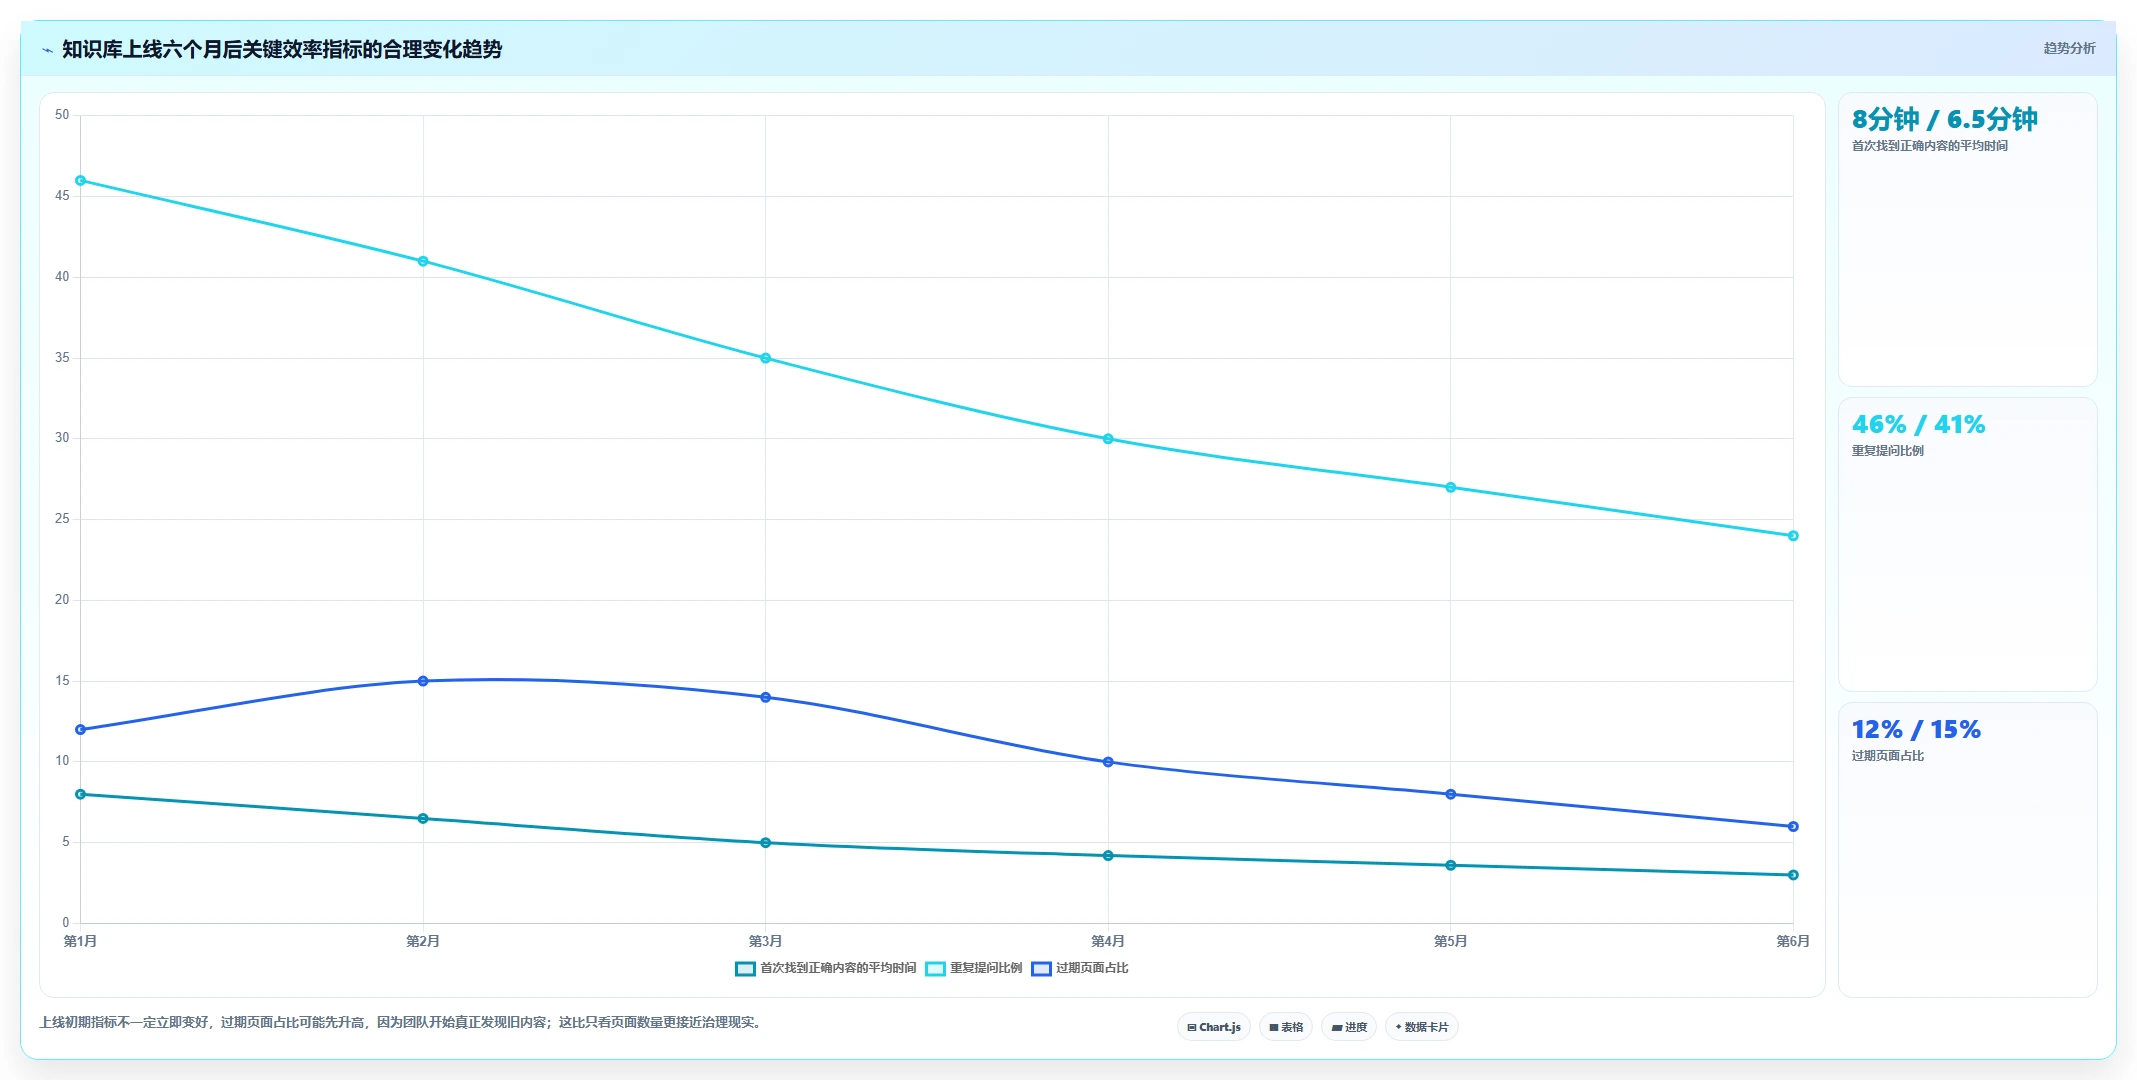Click the 重复提问比例 point at 第3月 (35)
Screen dimensions: 2137x1080
point(766,358)
